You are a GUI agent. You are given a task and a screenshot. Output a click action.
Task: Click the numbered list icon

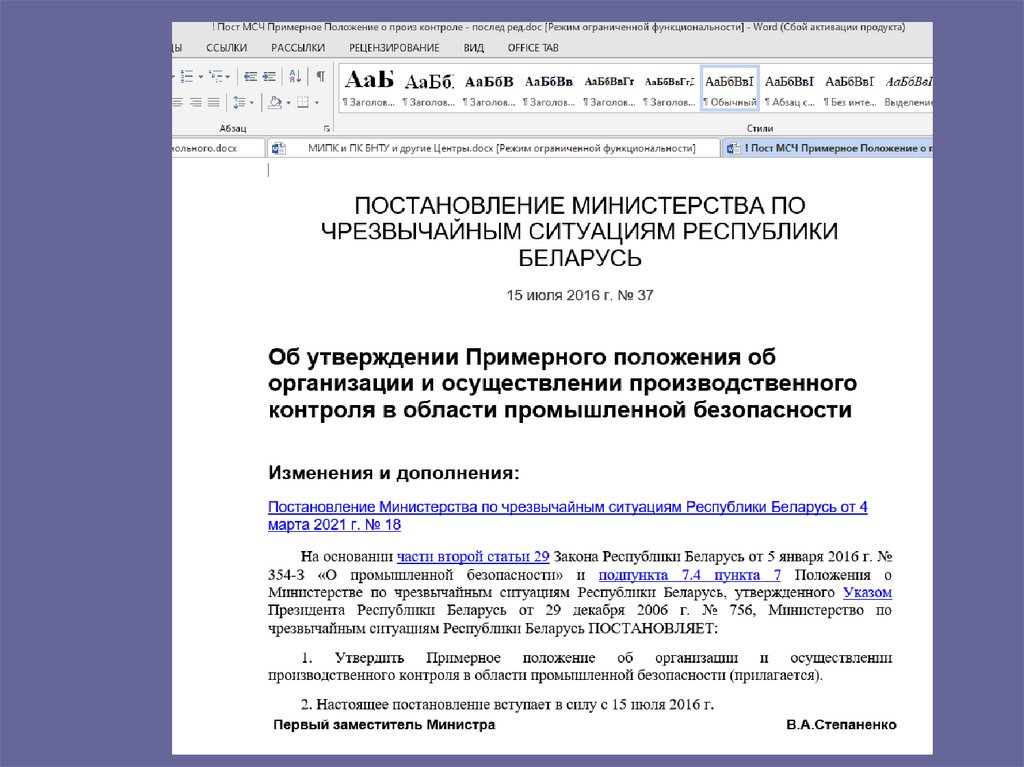point(187,77)
